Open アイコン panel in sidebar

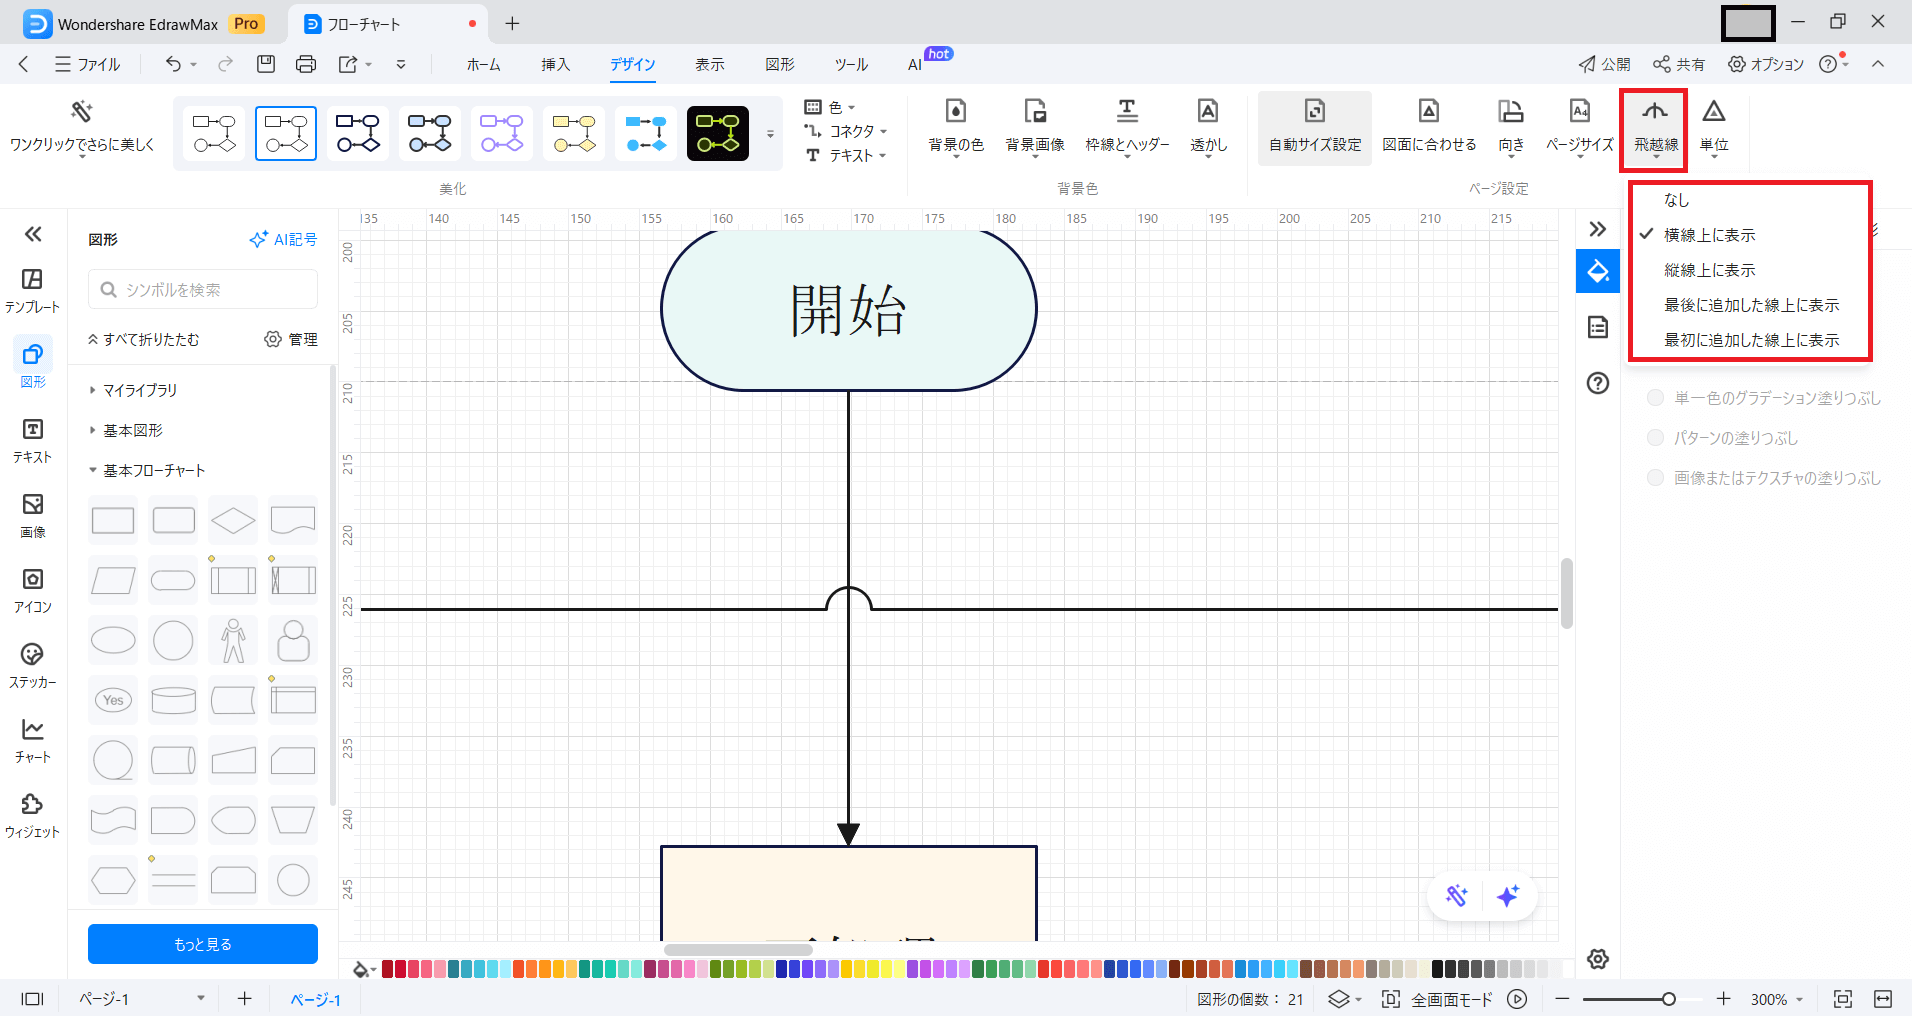pos(32,591)
